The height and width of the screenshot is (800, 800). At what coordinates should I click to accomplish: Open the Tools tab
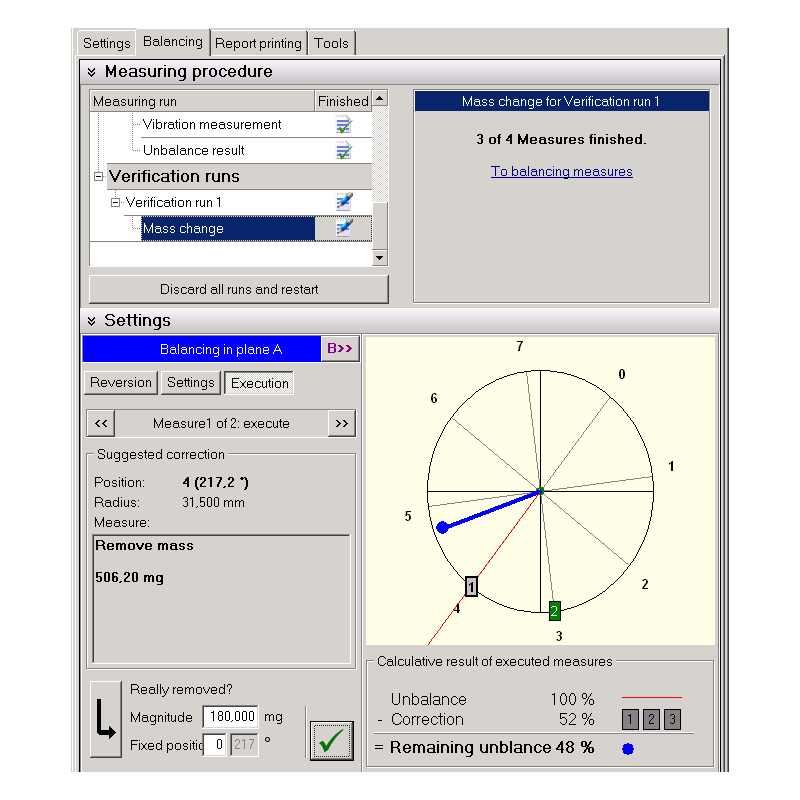tap(331, 43)
